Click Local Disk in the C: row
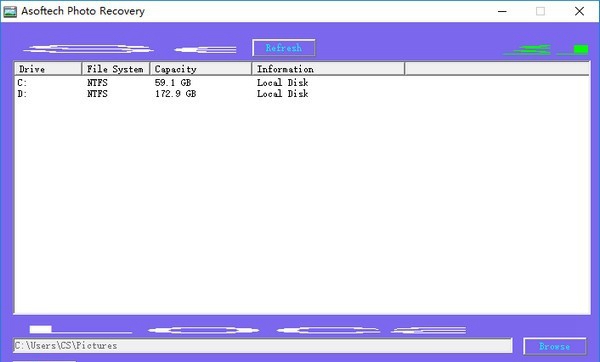This screenshot has width=600, height=362. (x=282, y=83)
